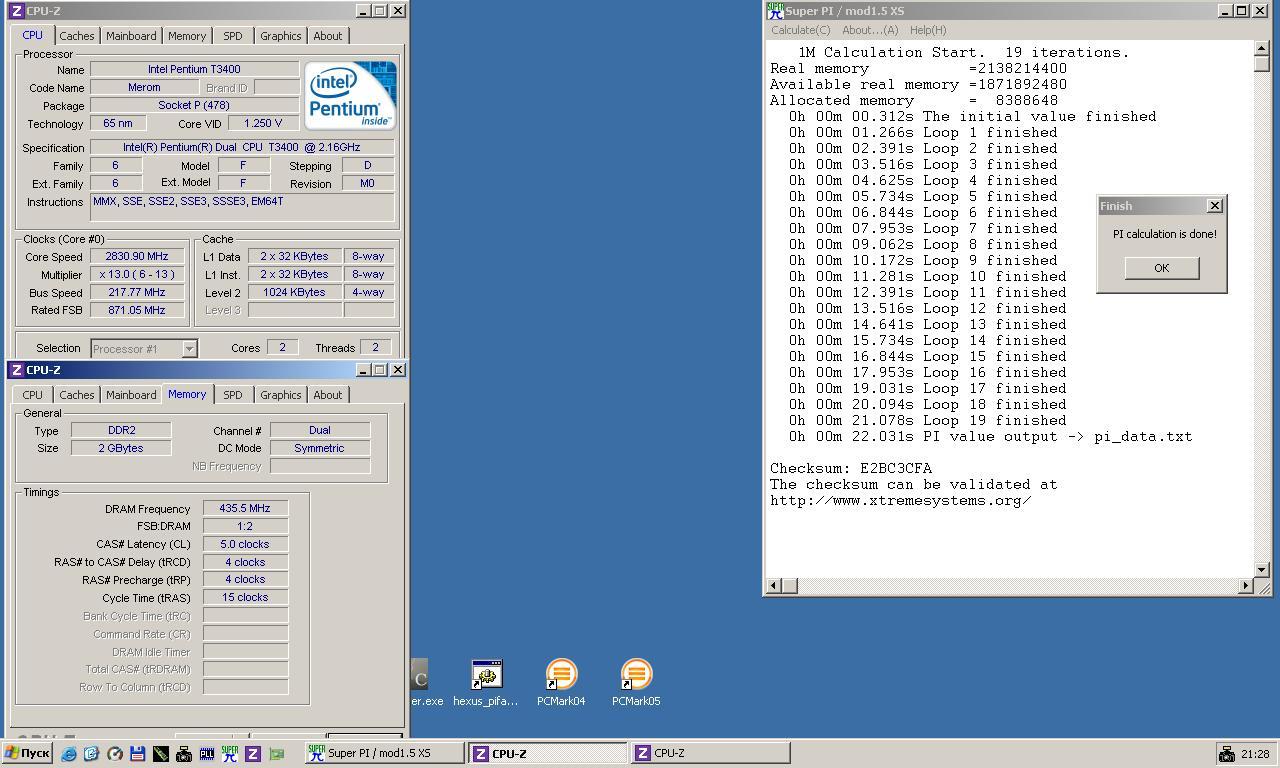Open the hexus_pifa desktop shortcut
Screen dimensions: 1280x768
click(x=486, y=683)
